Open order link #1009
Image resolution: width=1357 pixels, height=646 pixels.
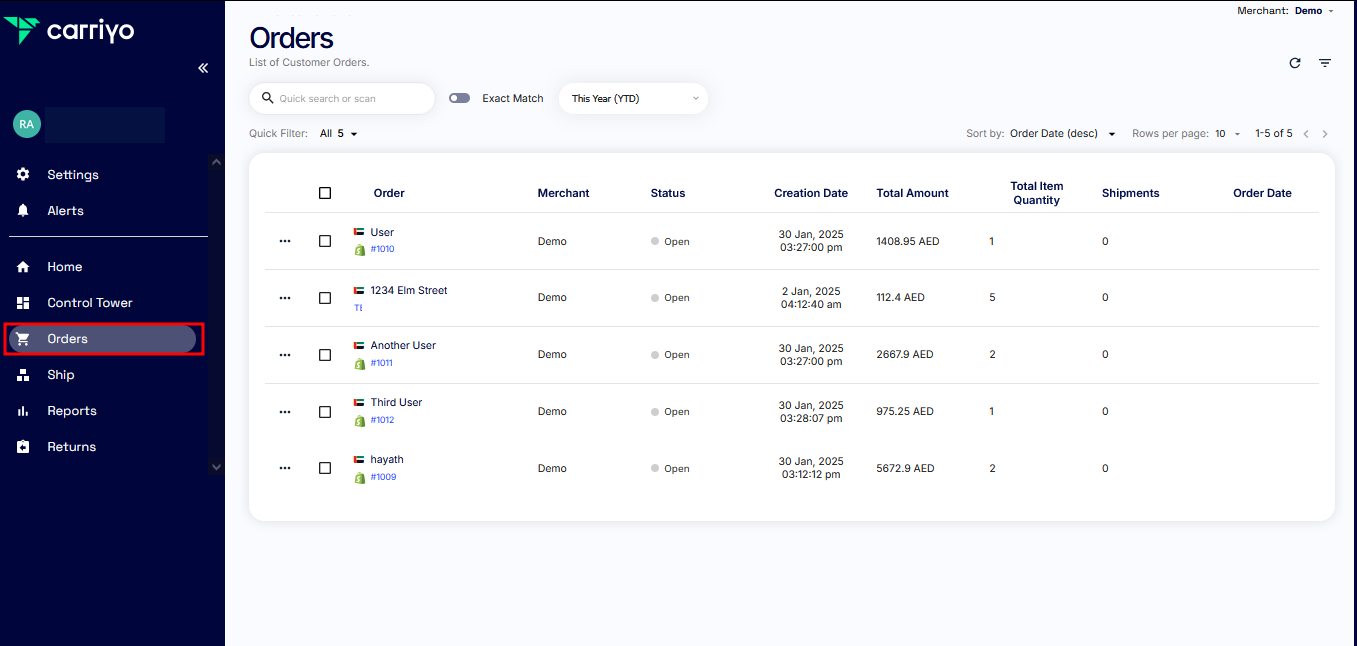[383, 477]
